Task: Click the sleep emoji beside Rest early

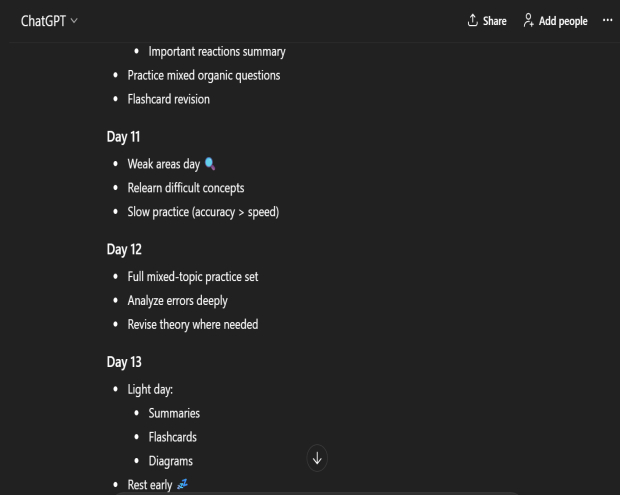Action: point(181,485)
